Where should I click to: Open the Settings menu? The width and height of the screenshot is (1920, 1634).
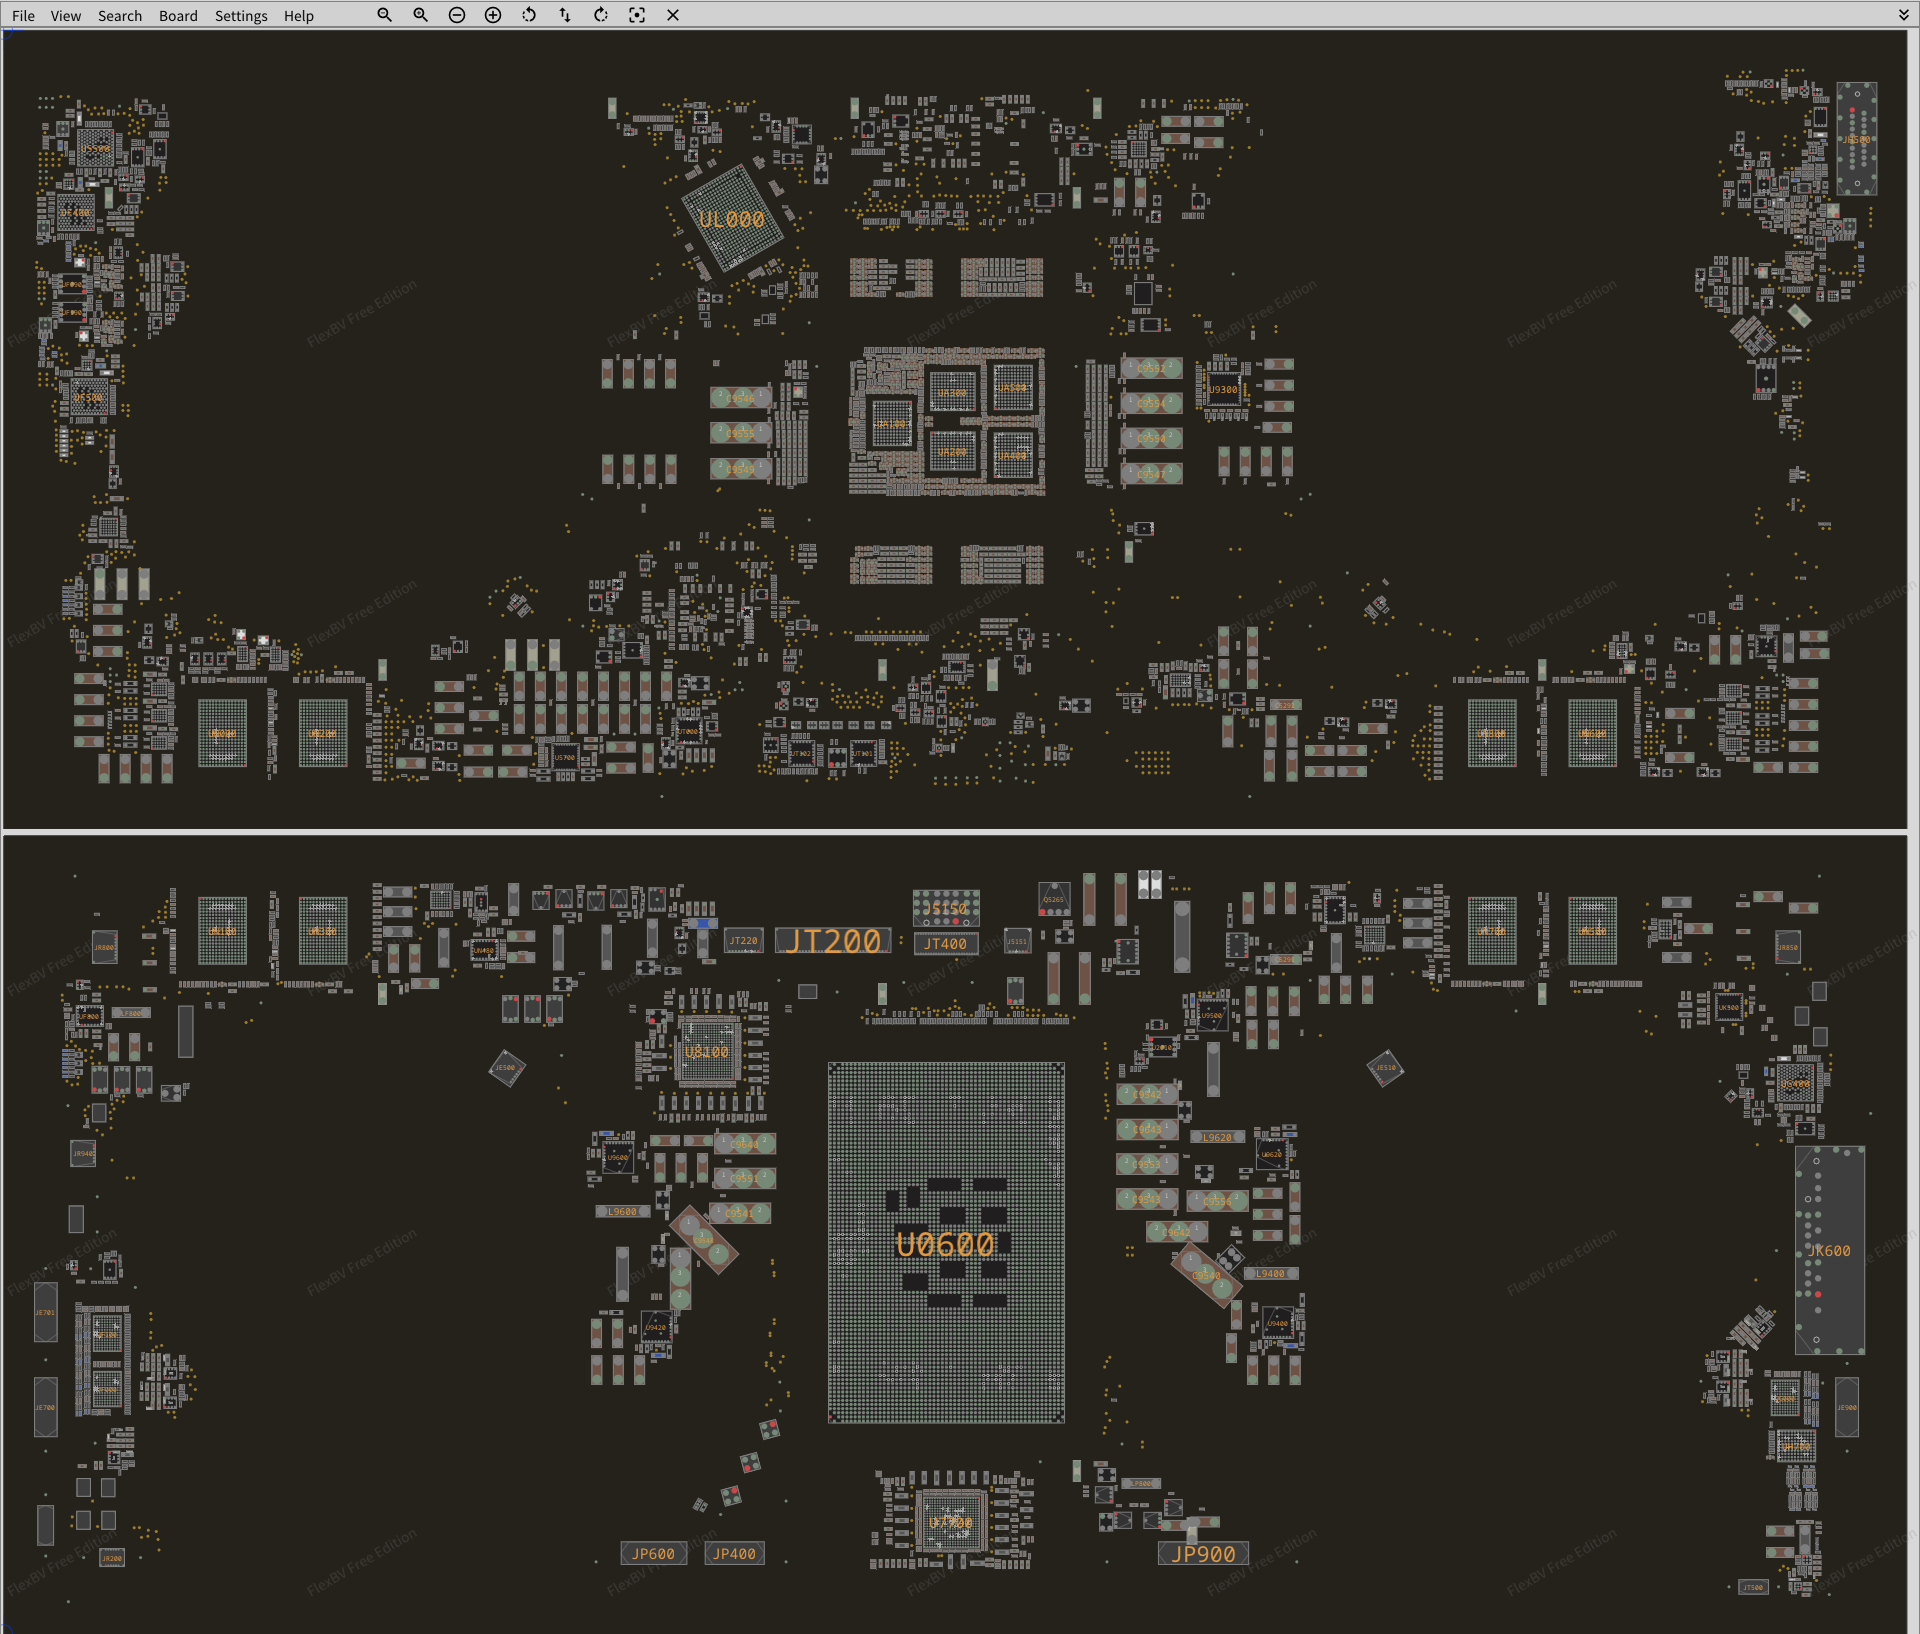coord(241,16)
